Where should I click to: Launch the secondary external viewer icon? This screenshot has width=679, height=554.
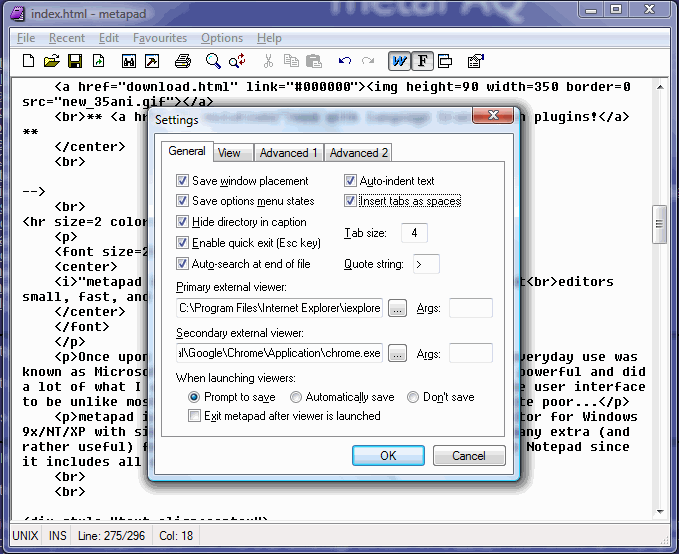tap(152, 61)
